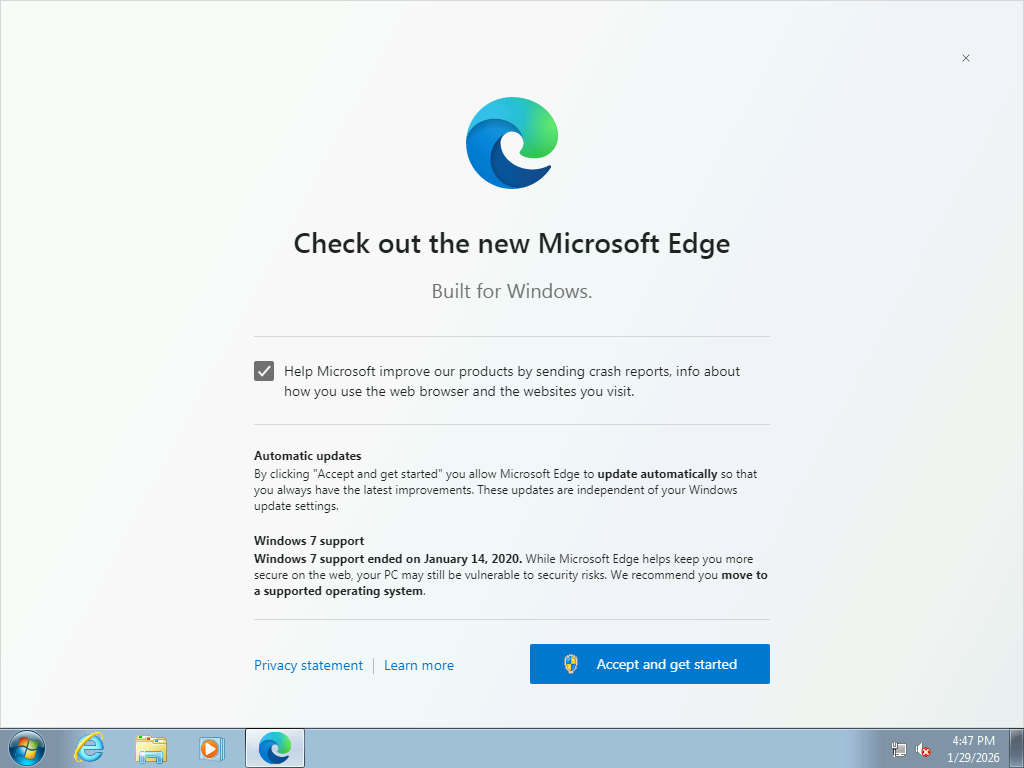
Task: Click Accept and get started button
Action: pos(650,664)
